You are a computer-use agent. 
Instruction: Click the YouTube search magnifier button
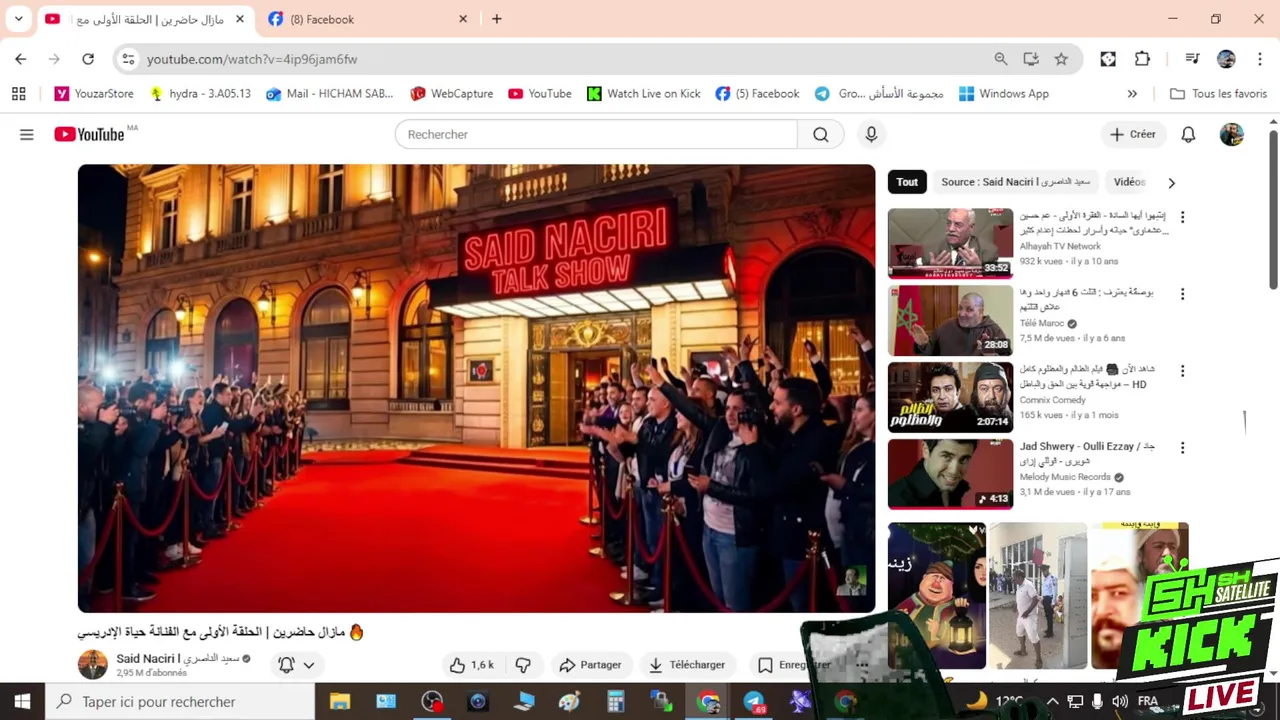821,134
